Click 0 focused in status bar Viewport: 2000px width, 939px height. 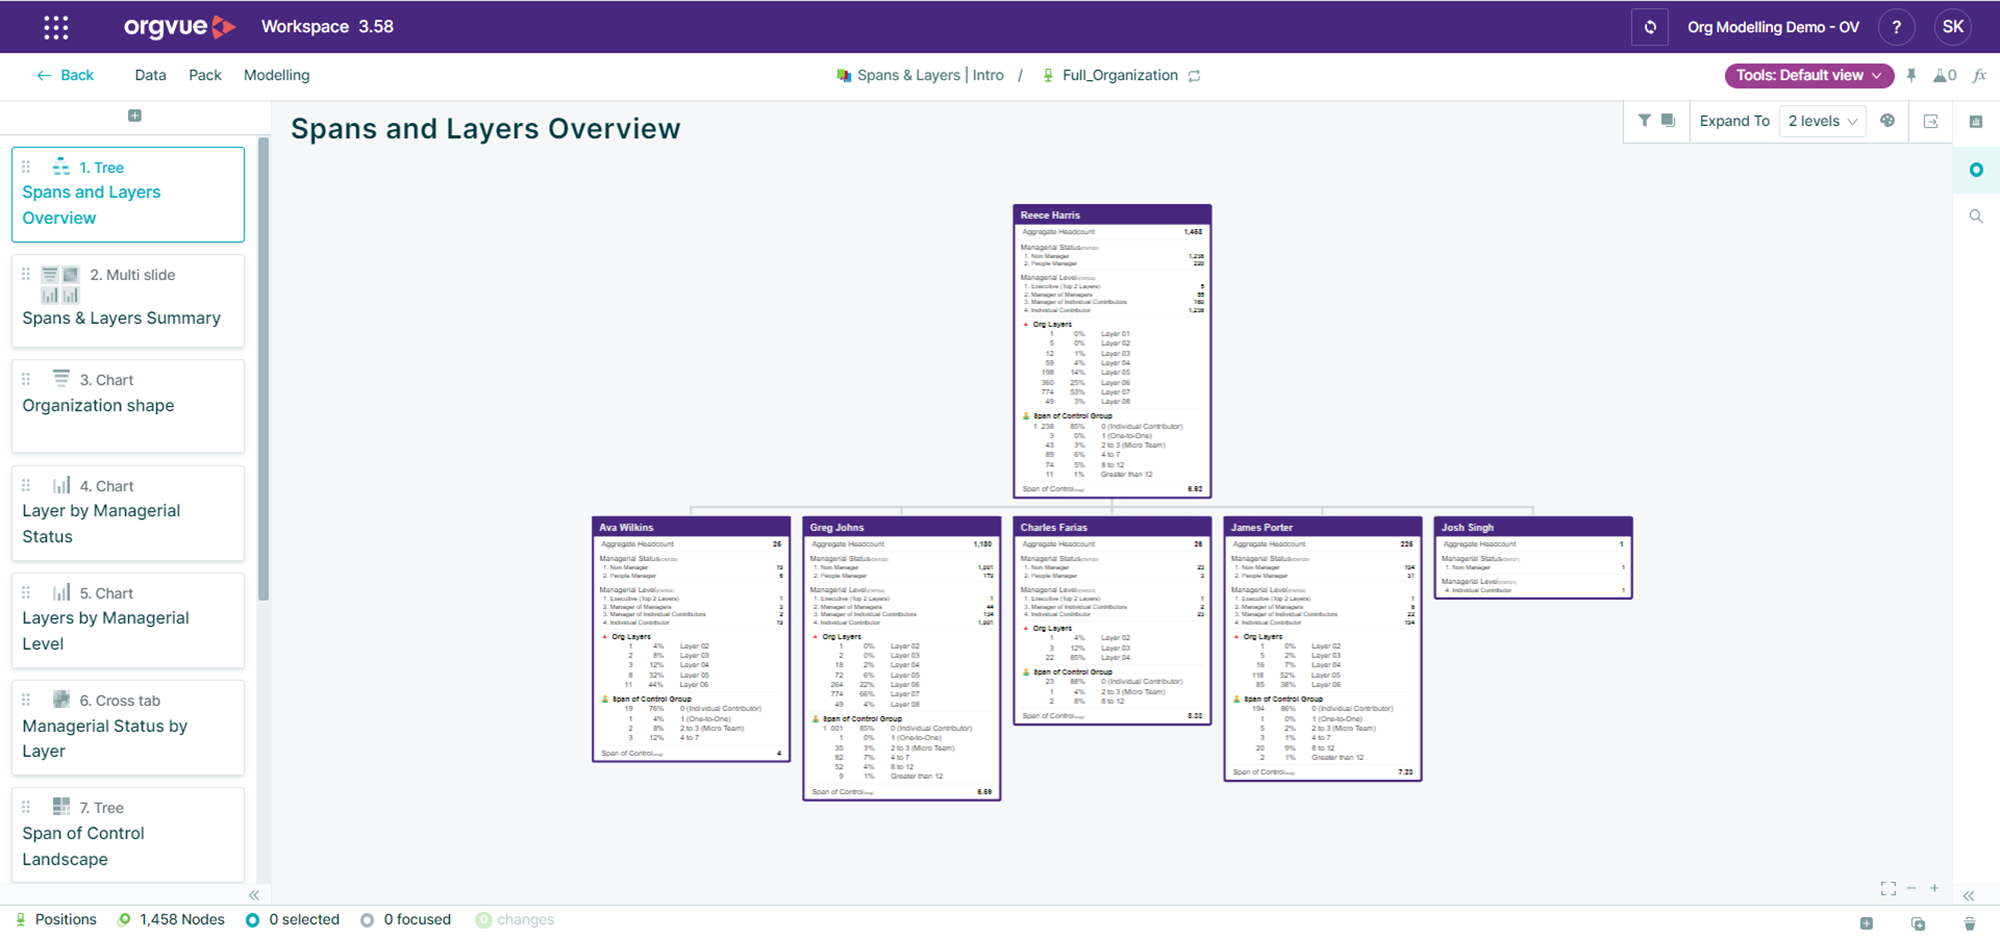pos(406,920)
